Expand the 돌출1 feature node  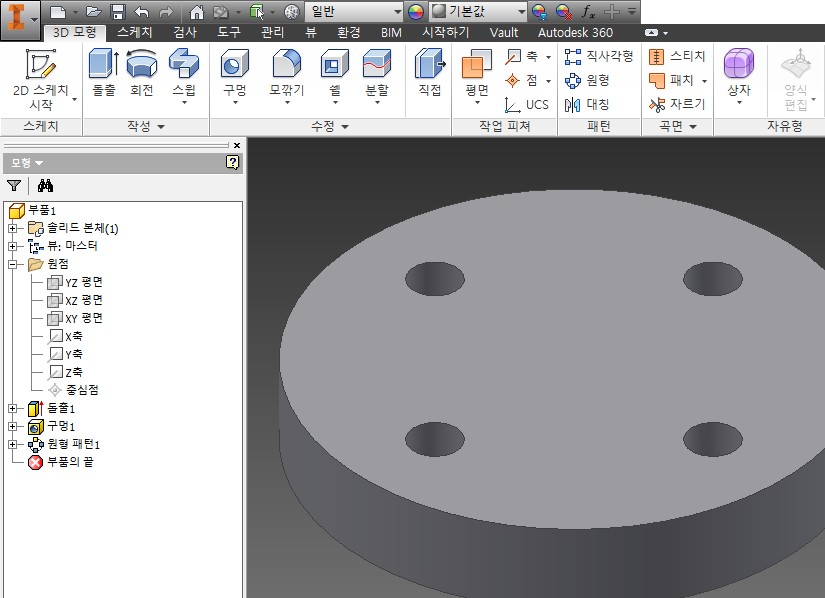click(x=13, y=408)
